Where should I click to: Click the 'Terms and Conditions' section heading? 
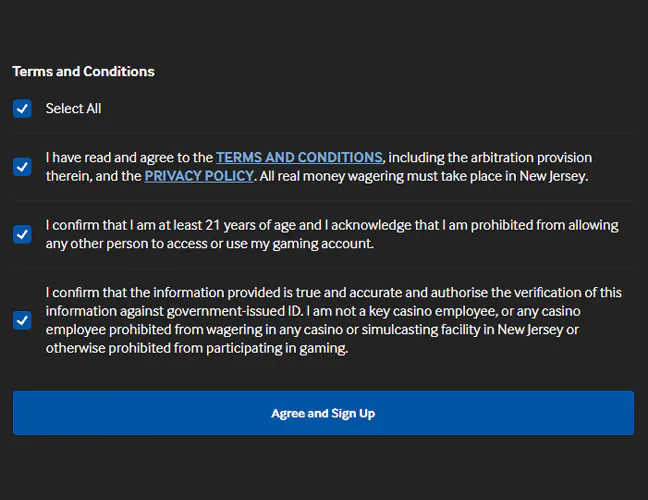[83, 72]
